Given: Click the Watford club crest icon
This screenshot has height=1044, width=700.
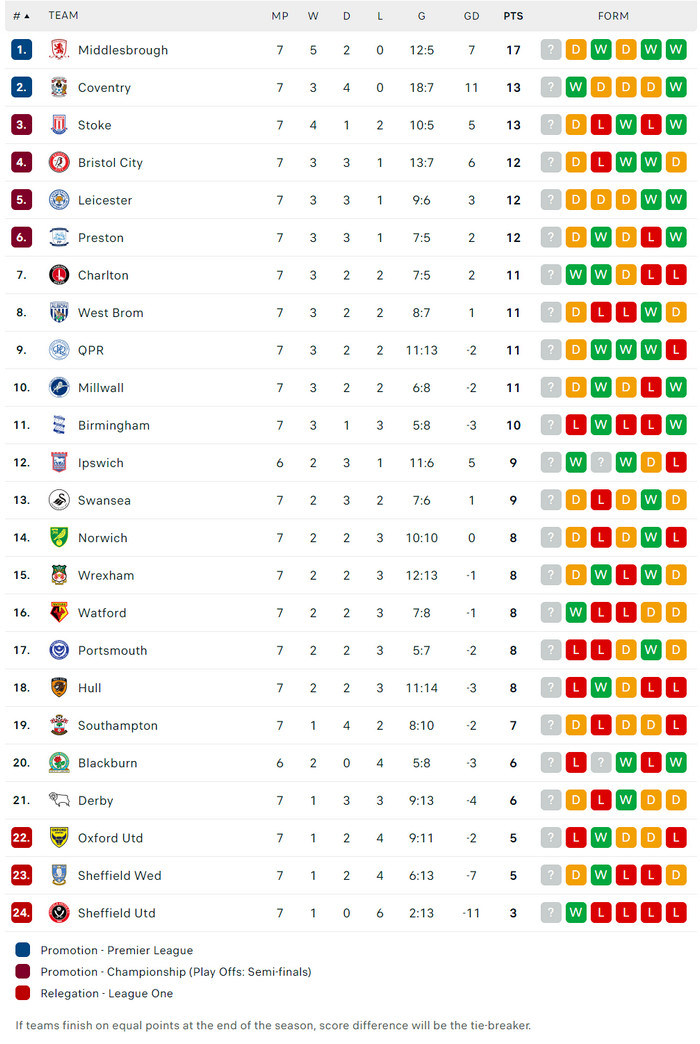Looking at the screenshot, I should click(59, 613).
